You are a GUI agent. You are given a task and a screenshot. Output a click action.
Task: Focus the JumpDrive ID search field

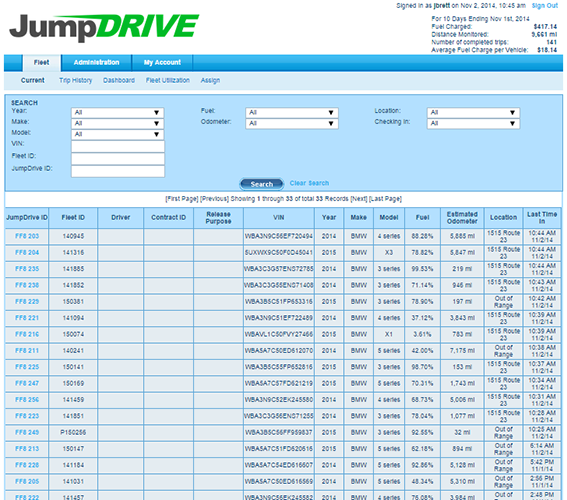click(x=118, y=171)
